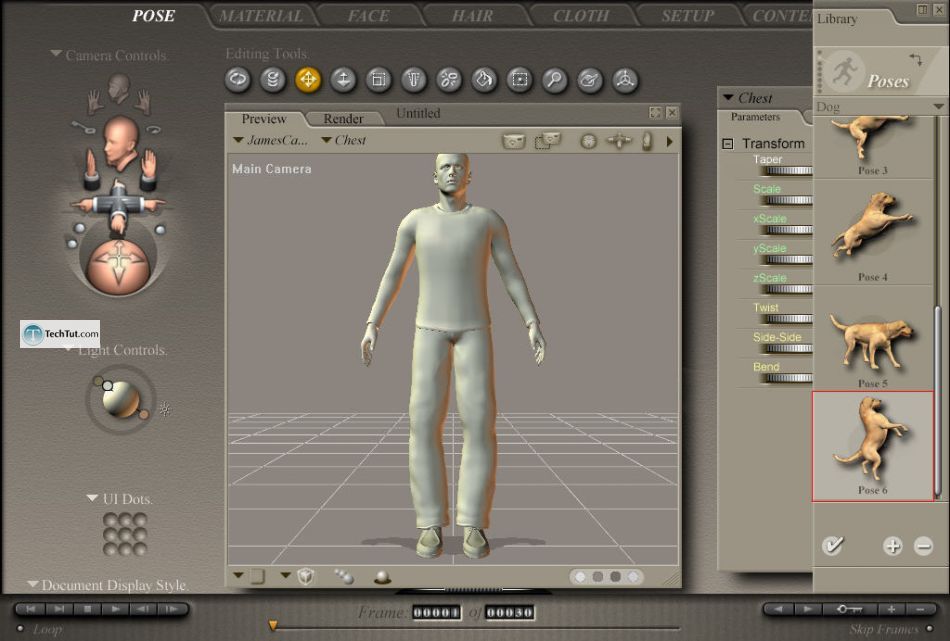Screen dimensions: 950x641
Task: Click the cross-arms Move XZ camera control
Action: [x=118, y=206]
